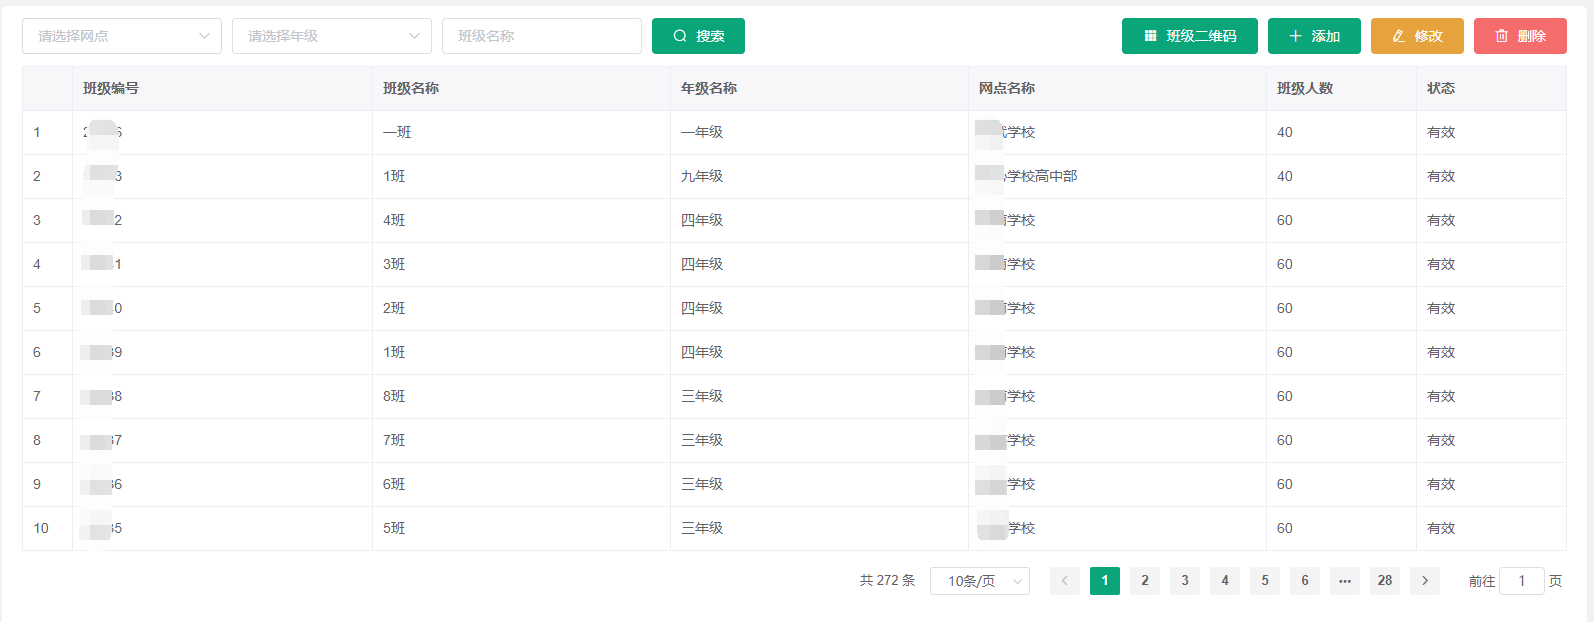Click the 班级人数 column header
Image resolution: width=1594 pixels, height=622 pixels.
(1305, 88)
